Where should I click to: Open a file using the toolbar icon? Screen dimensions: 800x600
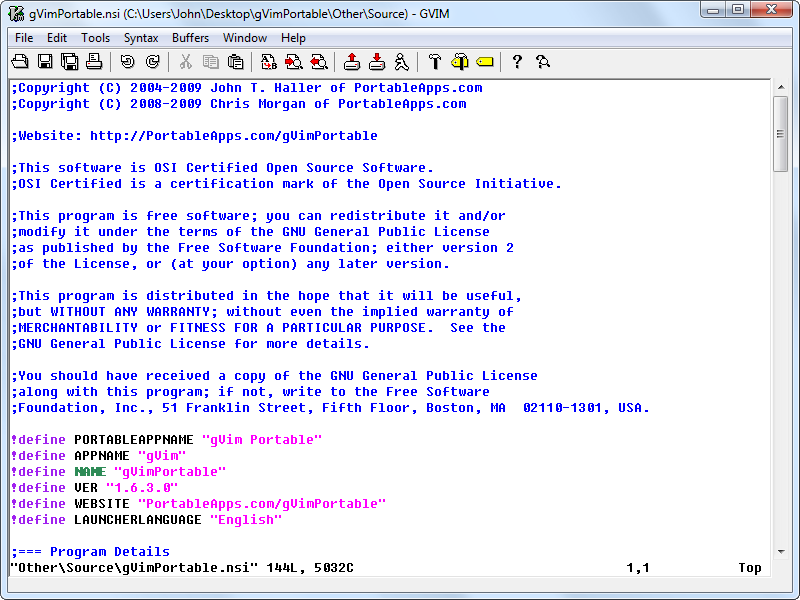pos(20,61)
